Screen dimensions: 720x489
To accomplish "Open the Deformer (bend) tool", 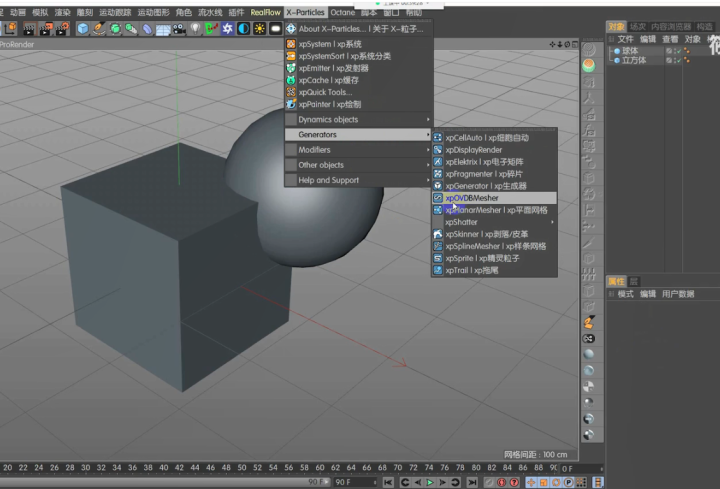I will [147, 29].
